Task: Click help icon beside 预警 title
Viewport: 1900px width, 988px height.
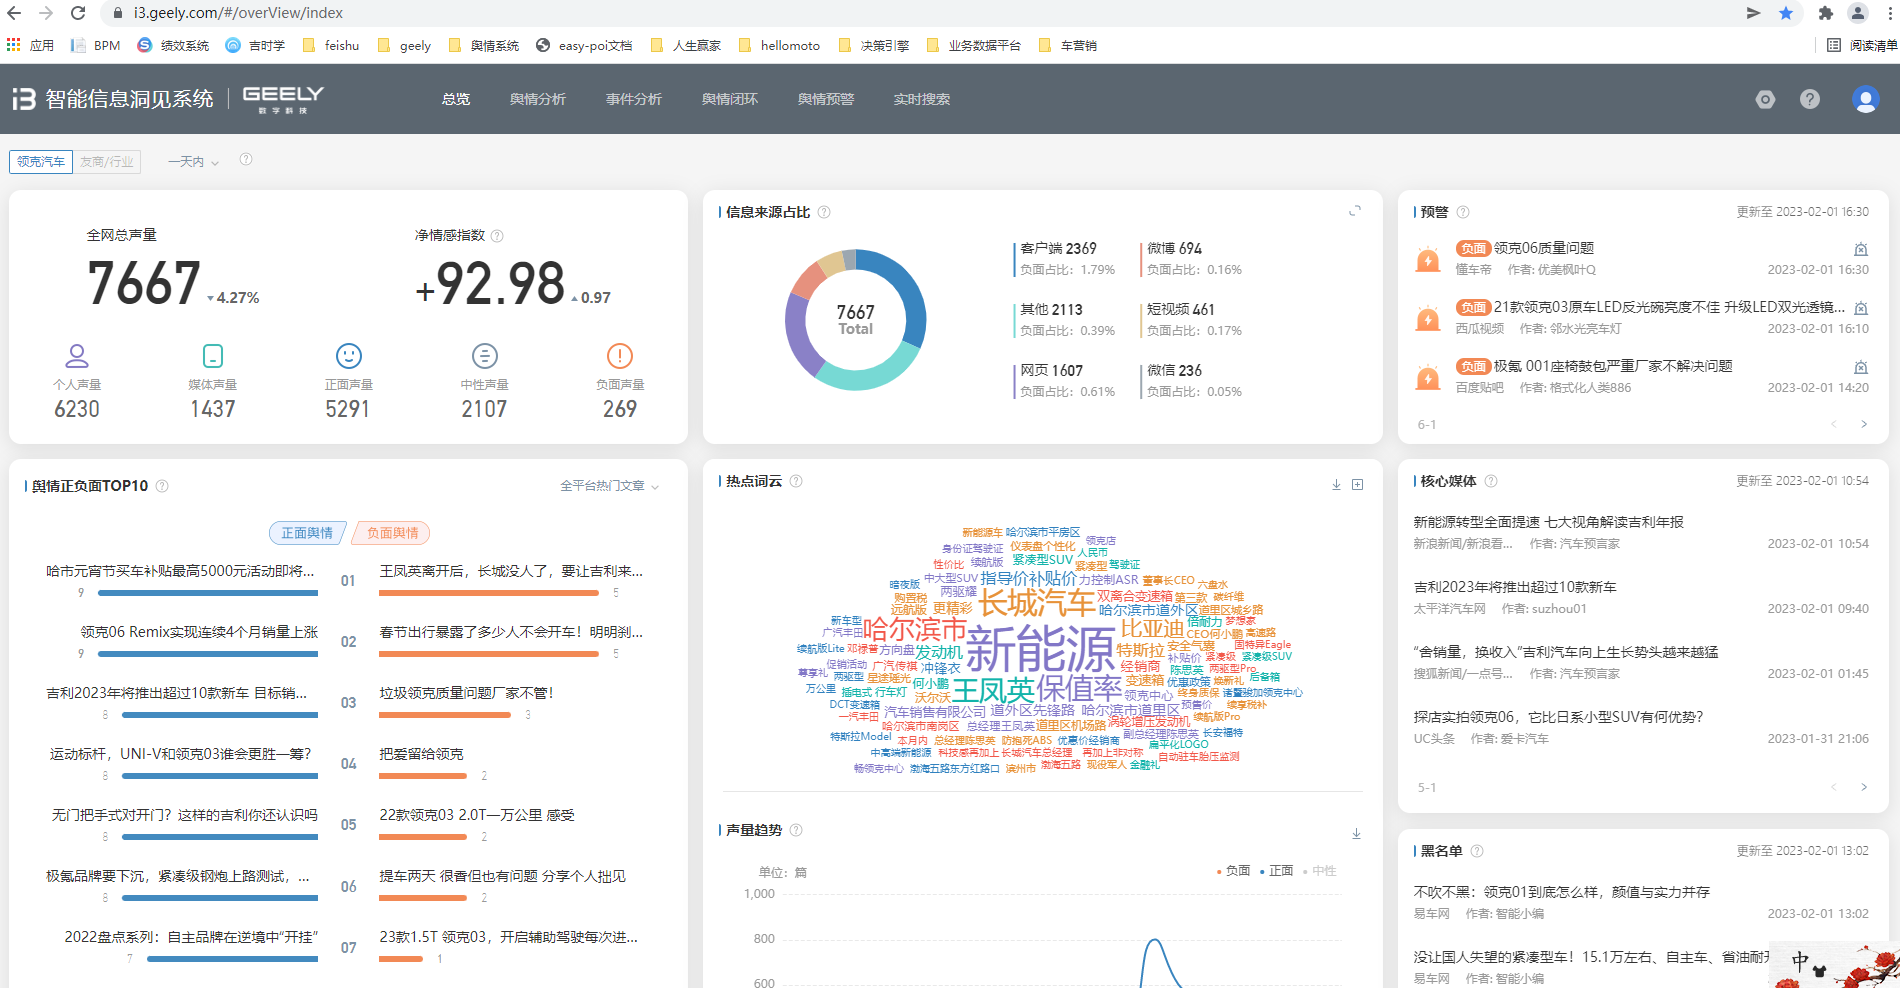Action: pyautogui.click(x=1463, y=212)
